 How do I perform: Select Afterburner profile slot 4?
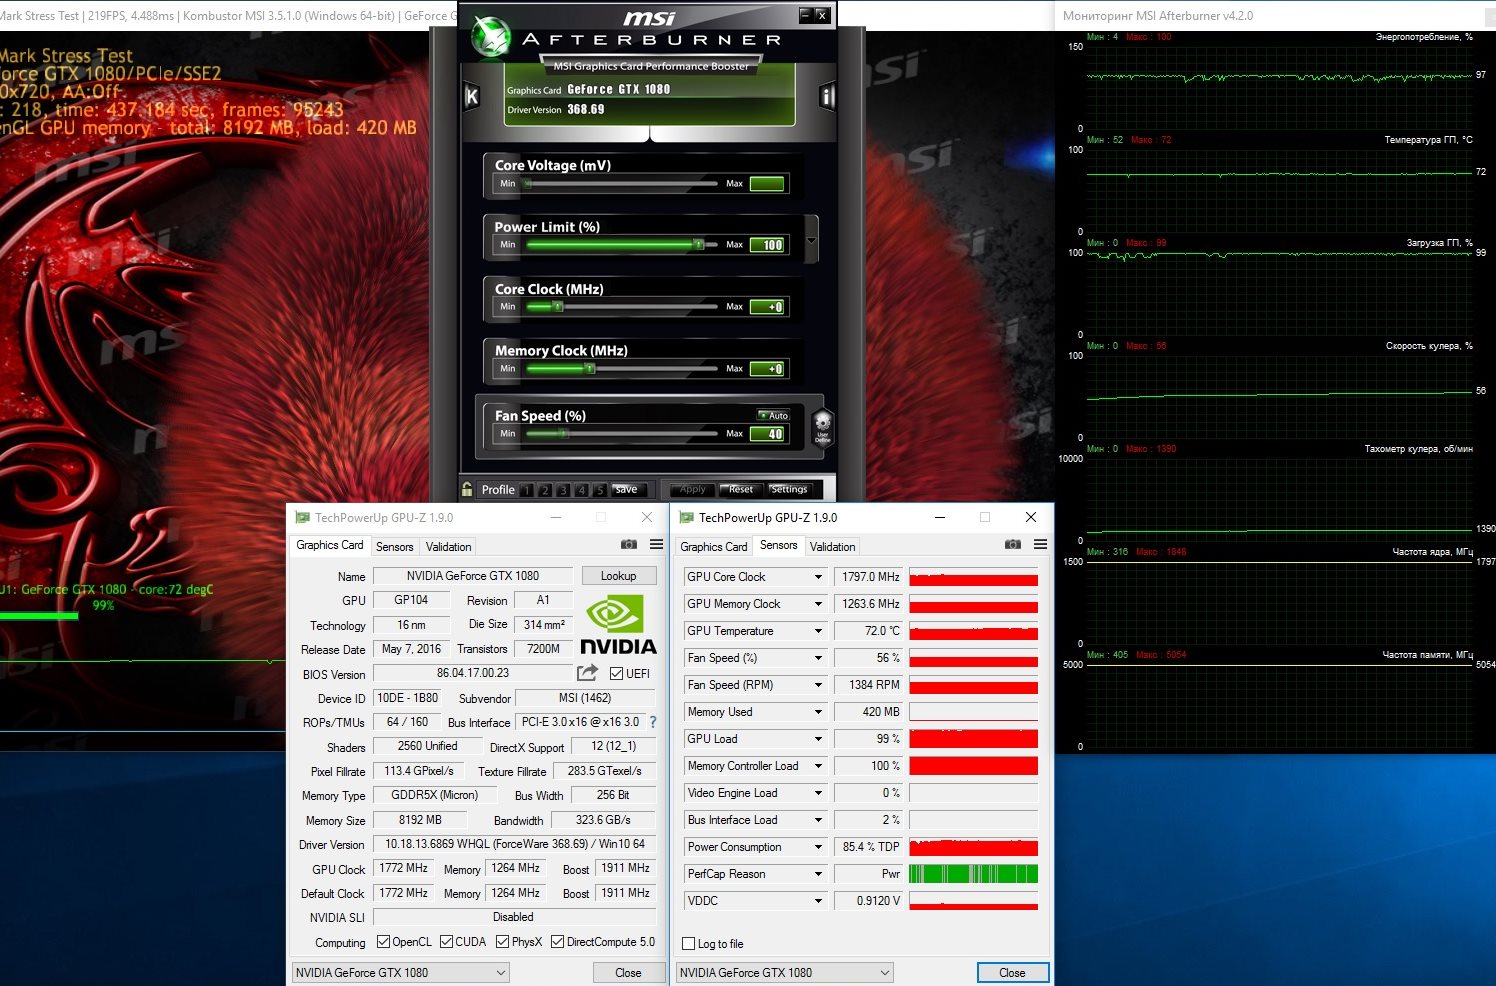click(x=581, y=490)
